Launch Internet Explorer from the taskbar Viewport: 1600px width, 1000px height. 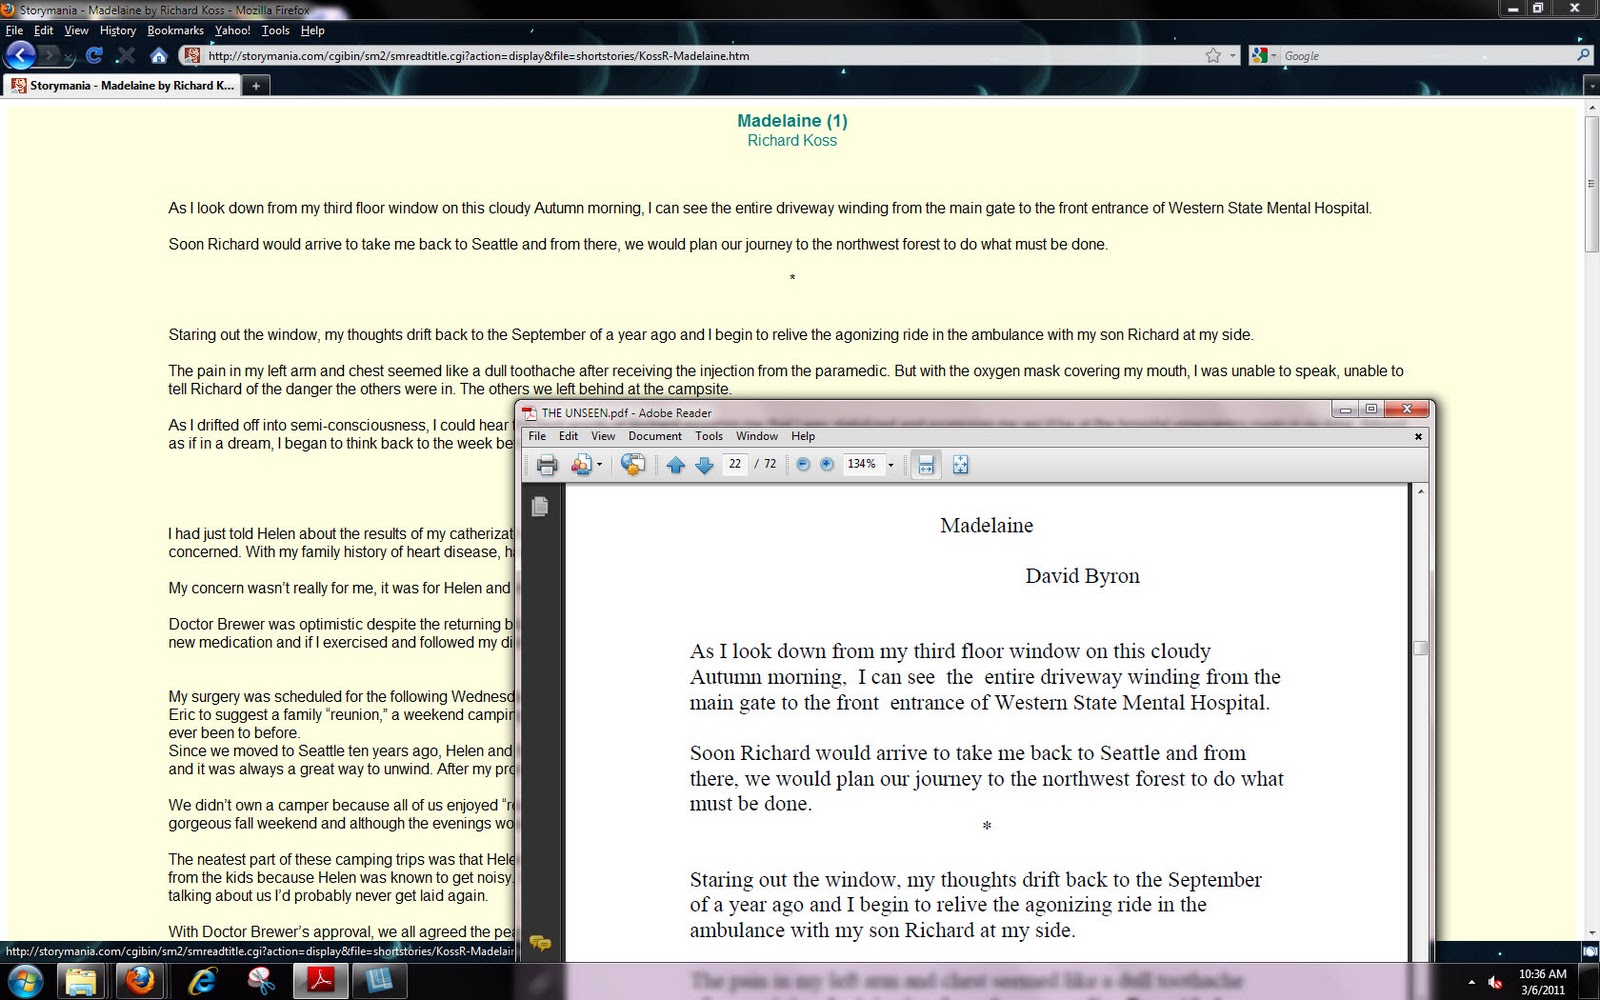(202, 982)
